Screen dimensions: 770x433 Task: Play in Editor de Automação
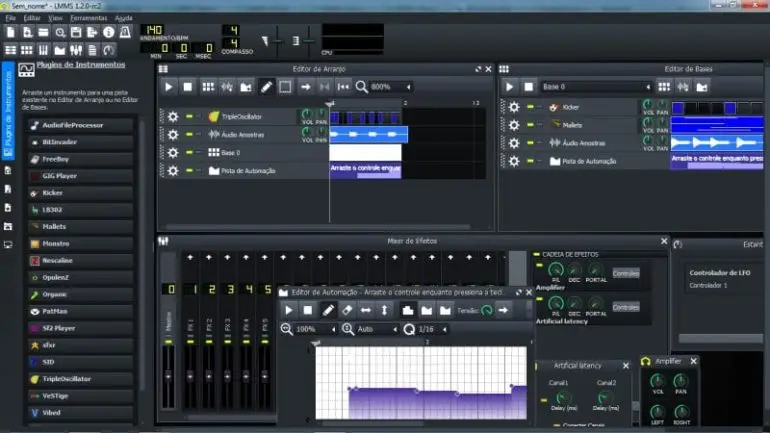(289, 310)
